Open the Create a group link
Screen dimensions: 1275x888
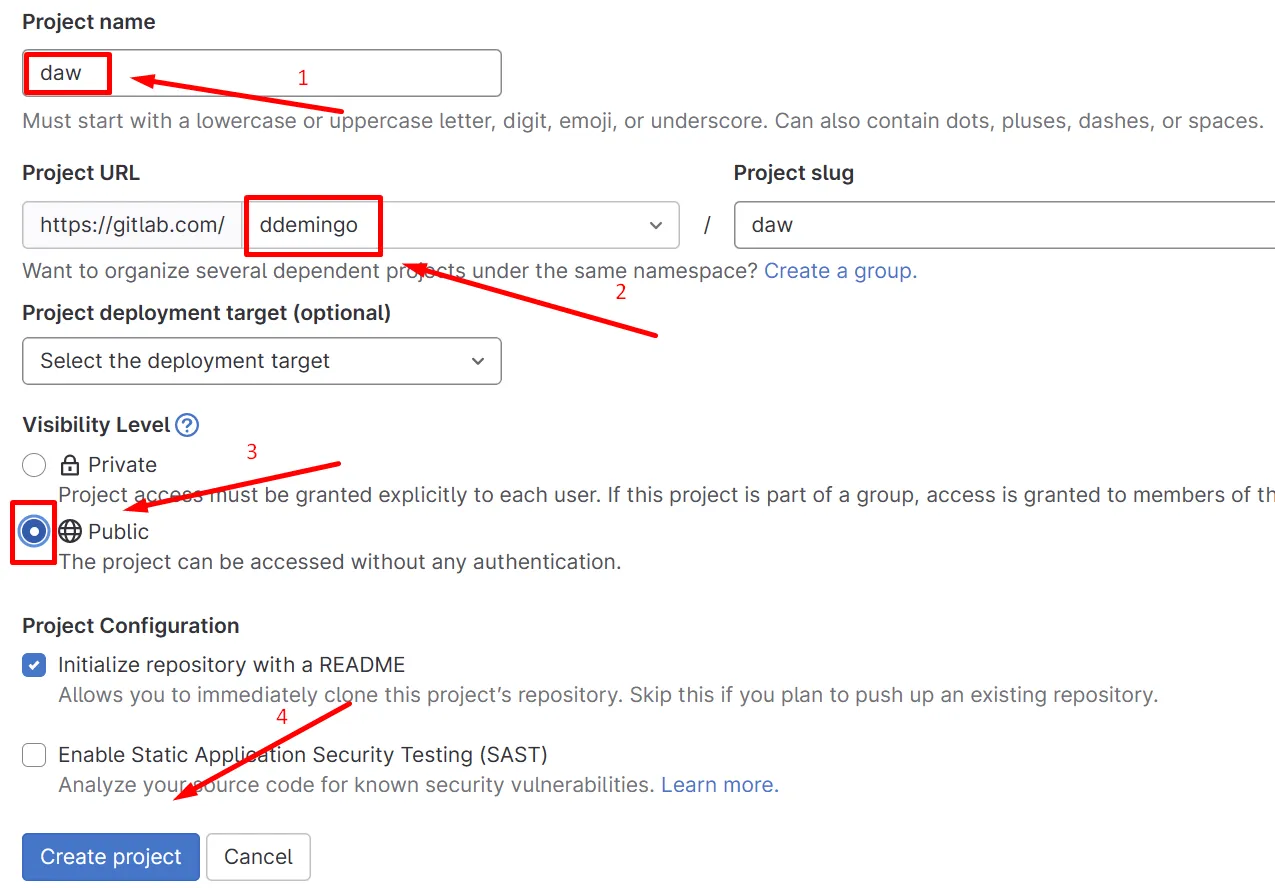[x=840, y=271]
